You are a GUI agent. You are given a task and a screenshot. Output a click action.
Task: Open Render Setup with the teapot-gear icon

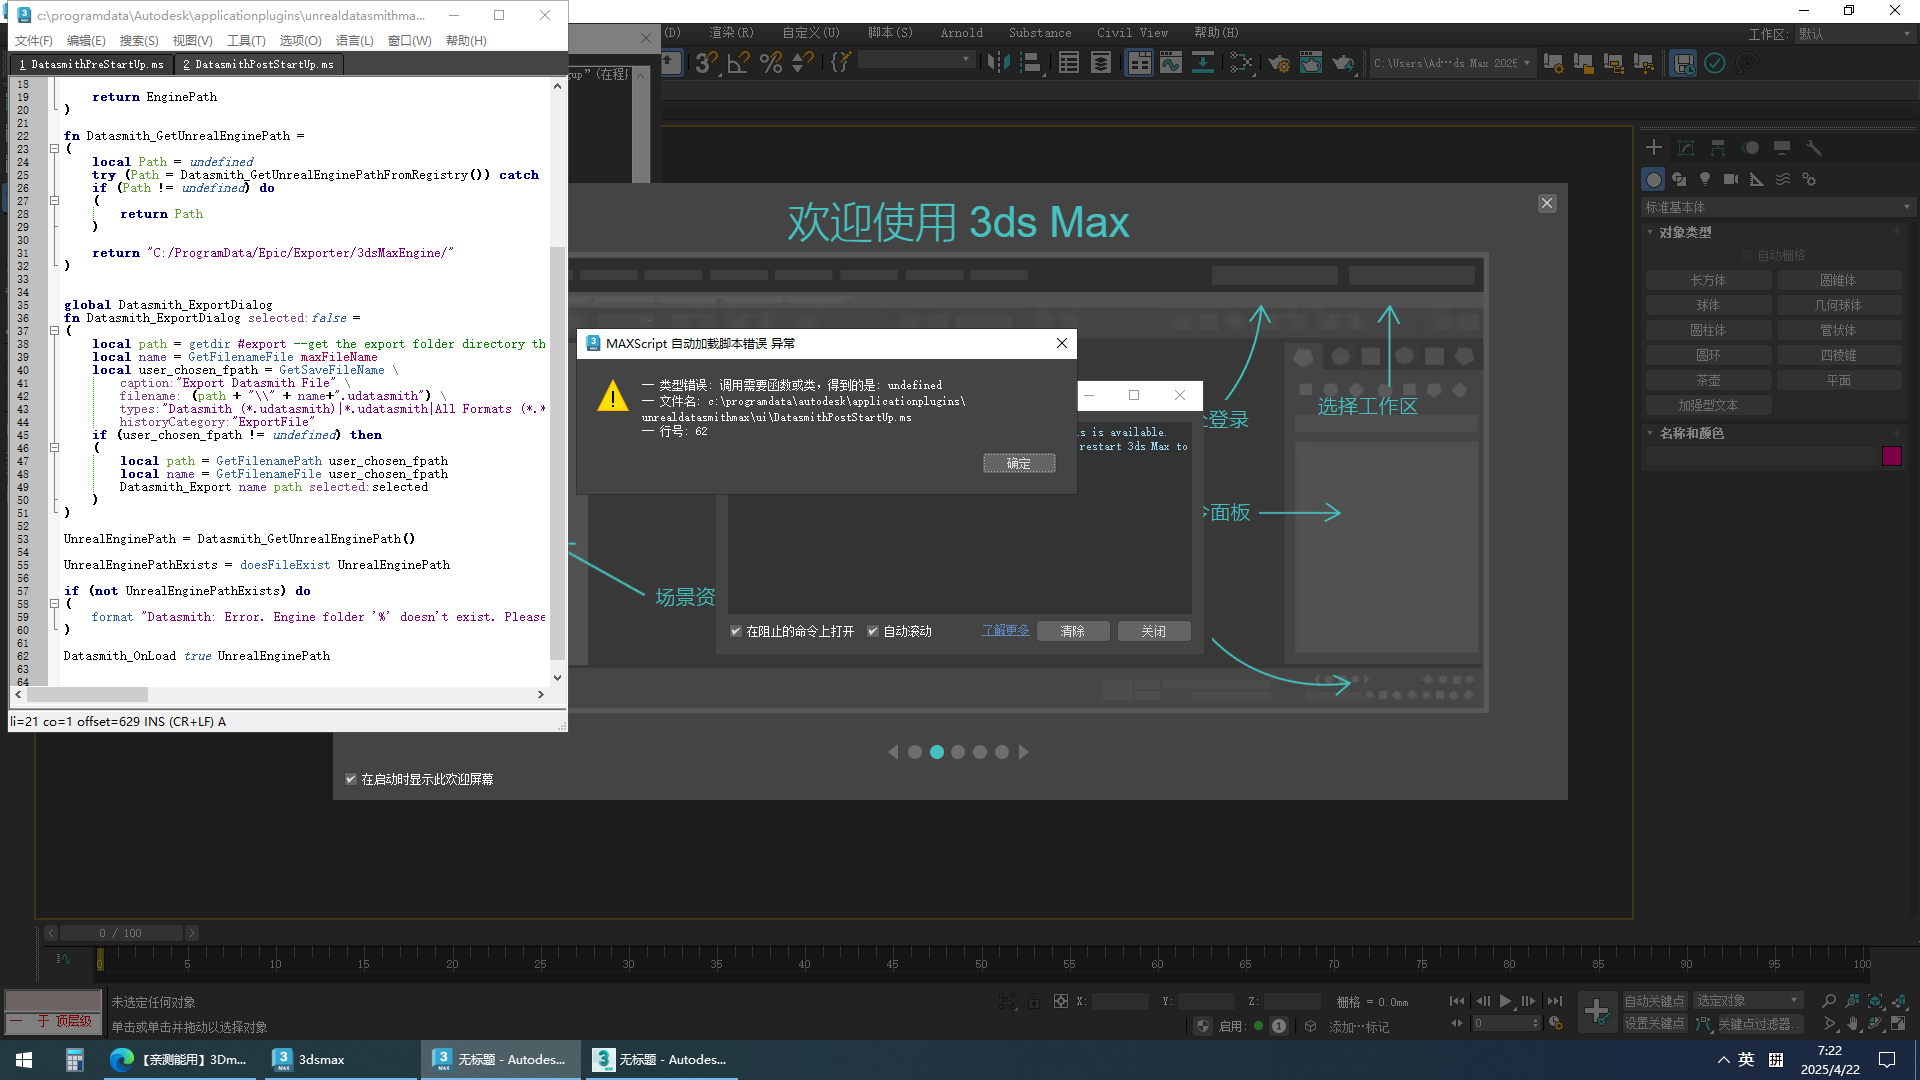(1278, 63)
